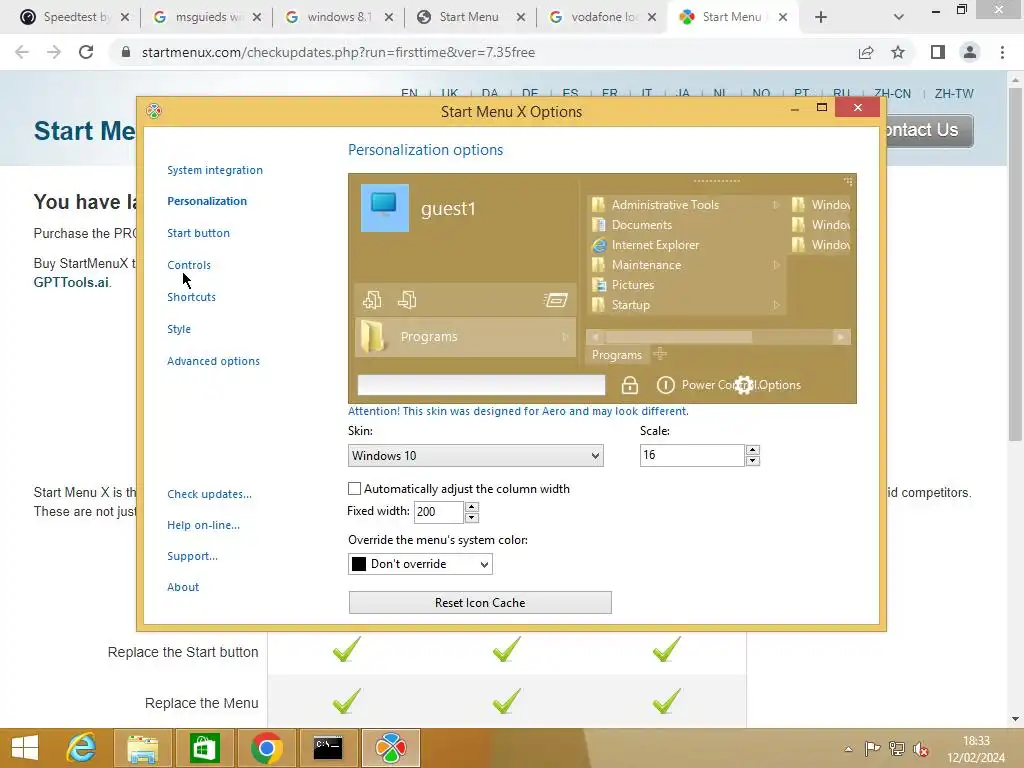
Task: Launch Internet Explorer from taskbar
Action: tap(81, 748)
